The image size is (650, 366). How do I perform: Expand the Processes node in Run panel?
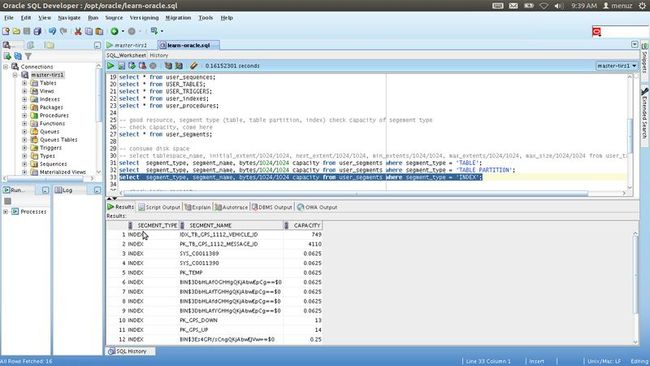click(x=6, y=211)
